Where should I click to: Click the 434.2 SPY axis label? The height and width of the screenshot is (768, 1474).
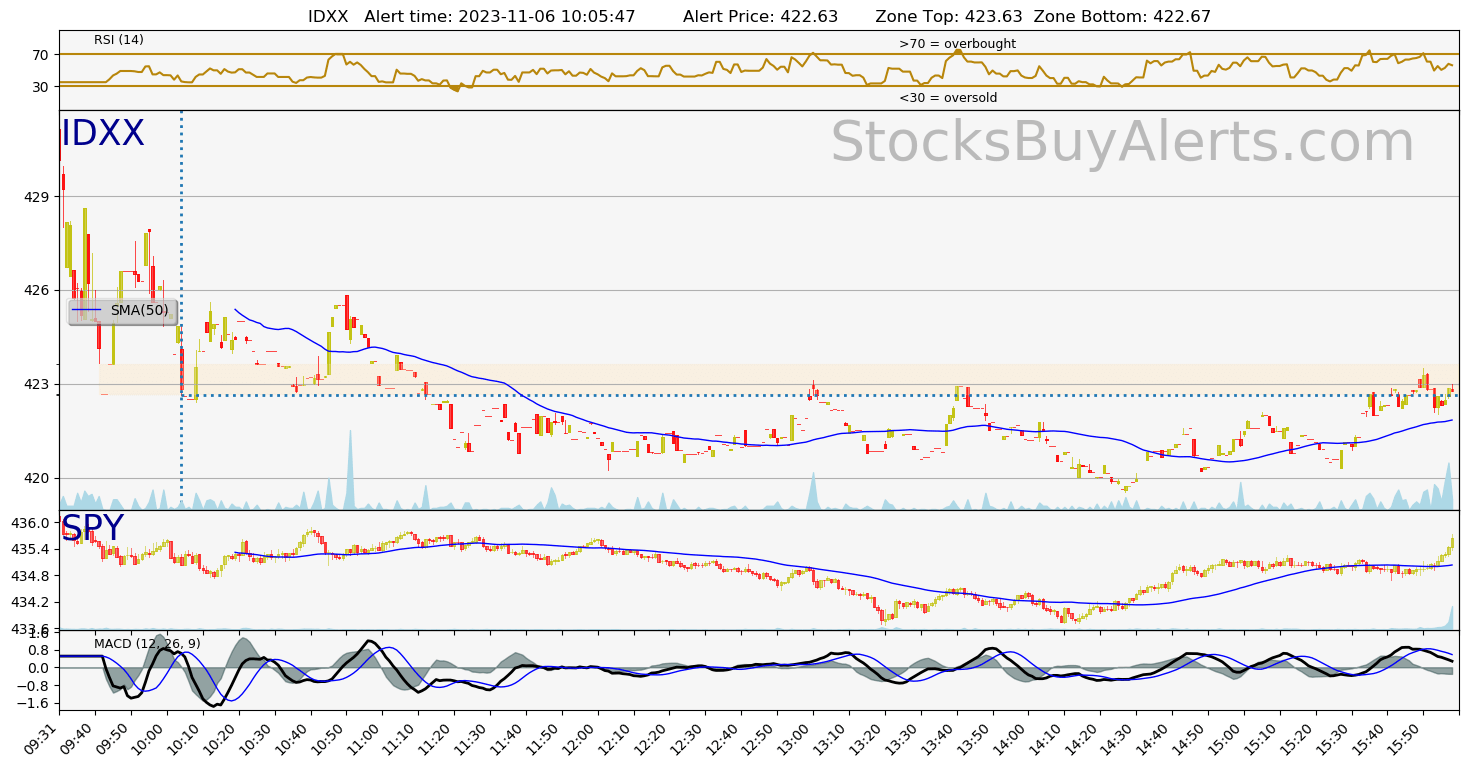click(32, 602)
